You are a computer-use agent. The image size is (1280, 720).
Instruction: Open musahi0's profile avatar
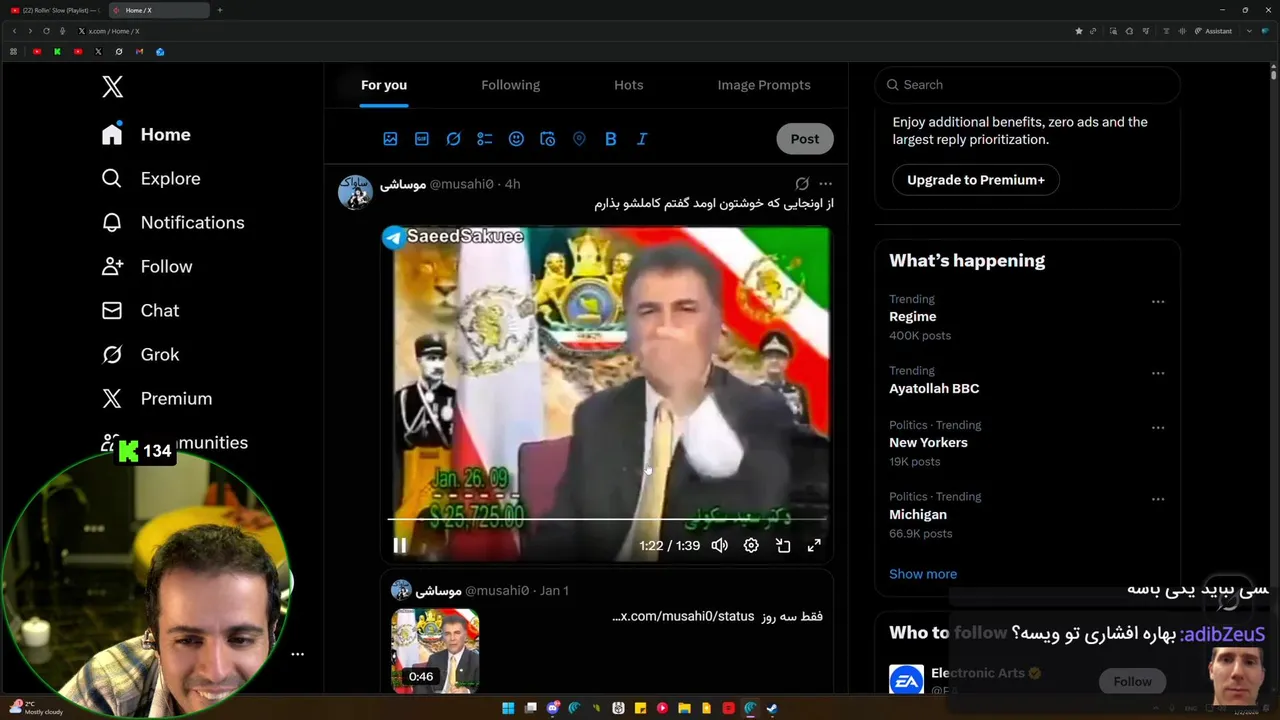[x=355, y=192]
